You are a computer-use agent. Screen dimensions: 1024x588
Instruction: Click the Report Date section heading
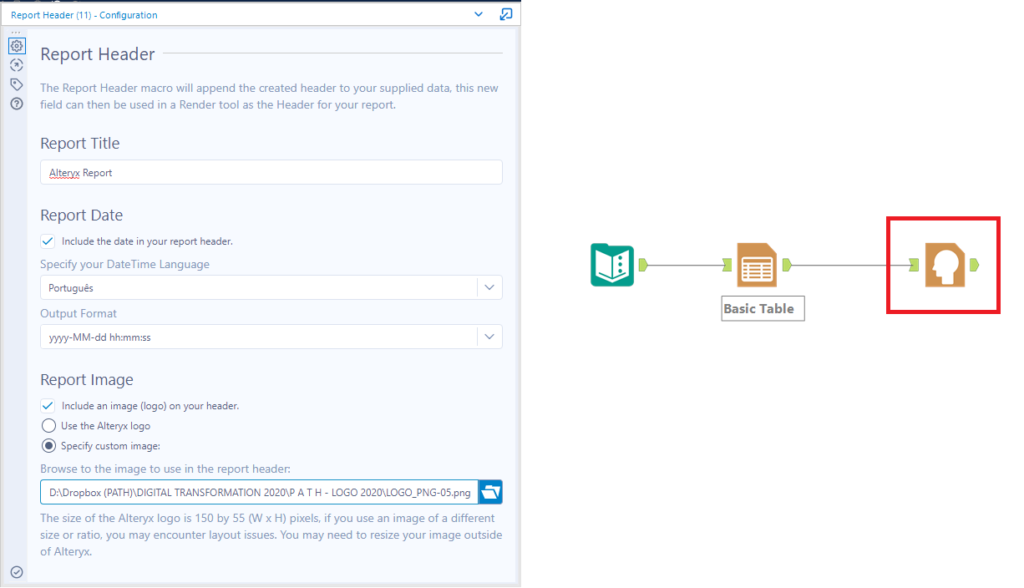click(x=81, y=215)
